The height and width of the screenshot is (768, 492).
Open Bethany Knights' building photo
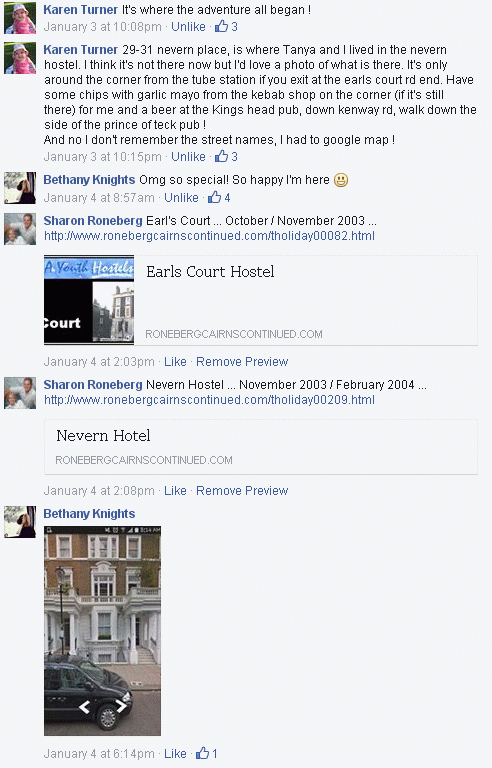coord(102,631)
